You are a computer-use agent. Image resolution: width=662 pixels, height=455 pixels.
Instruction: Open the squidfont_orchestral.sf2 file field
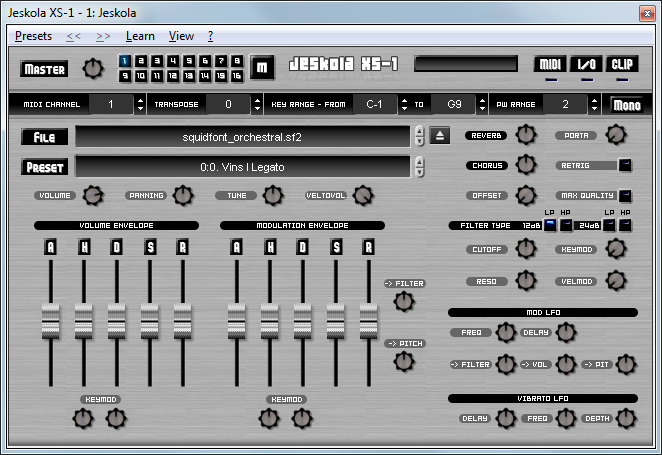243,137
